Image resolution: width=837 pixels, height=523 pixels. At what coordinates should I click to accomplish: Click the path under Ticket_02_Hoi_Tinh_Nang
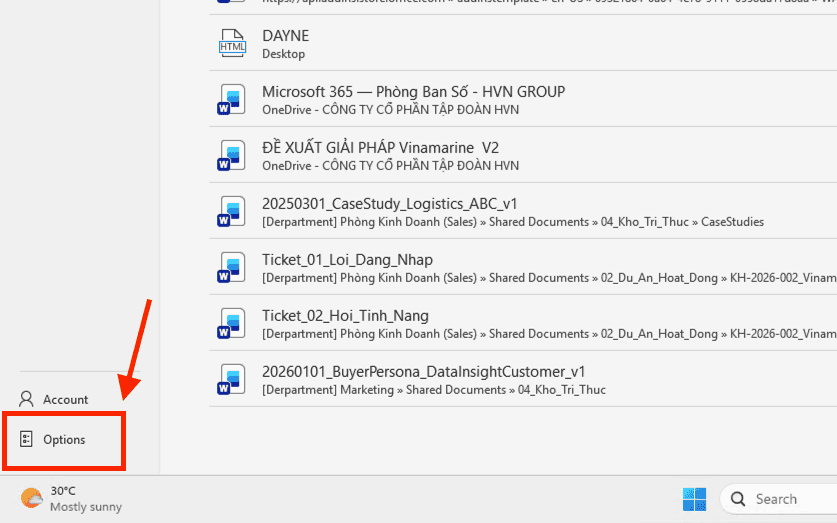click(x=549, y=334)
